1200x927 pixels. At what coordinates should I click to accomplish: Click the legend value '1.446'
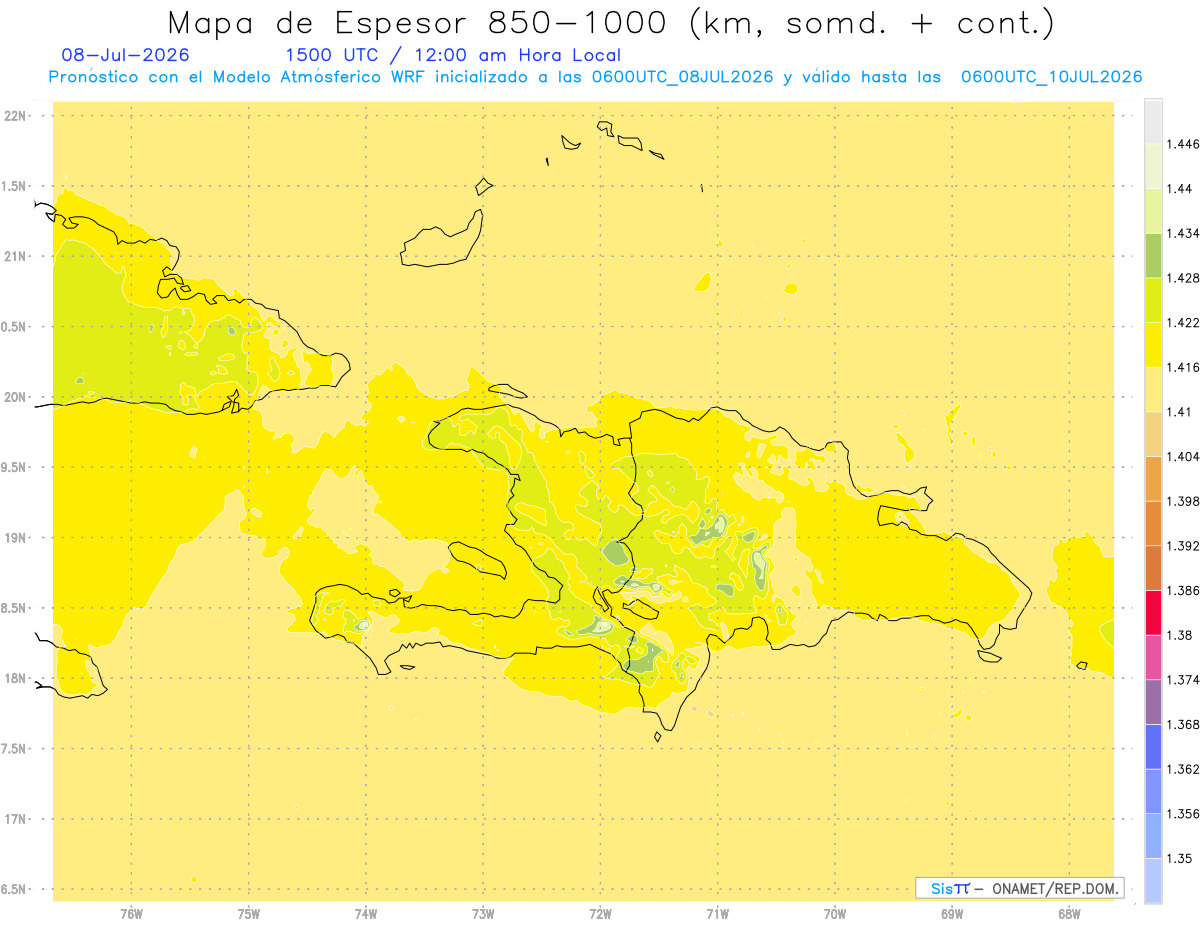[1183, 144]
